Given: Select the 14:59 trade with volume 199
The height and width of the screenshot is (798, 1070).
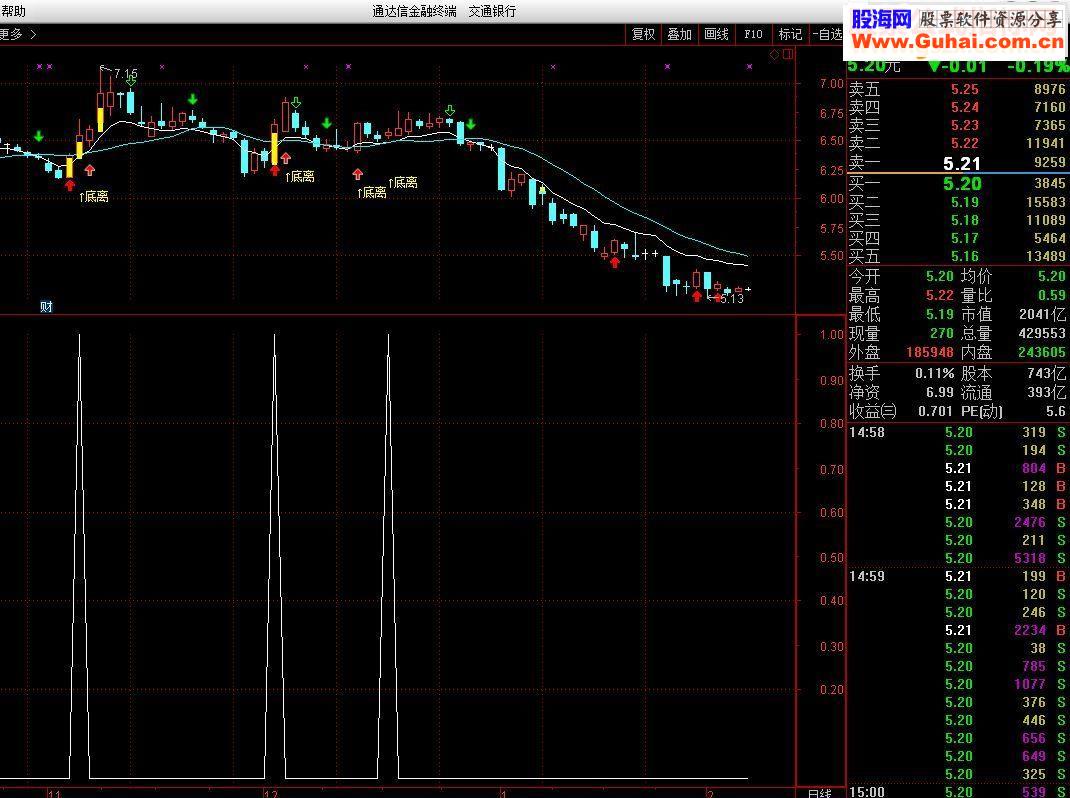Looking at the screenshot, I should point(957,576).
